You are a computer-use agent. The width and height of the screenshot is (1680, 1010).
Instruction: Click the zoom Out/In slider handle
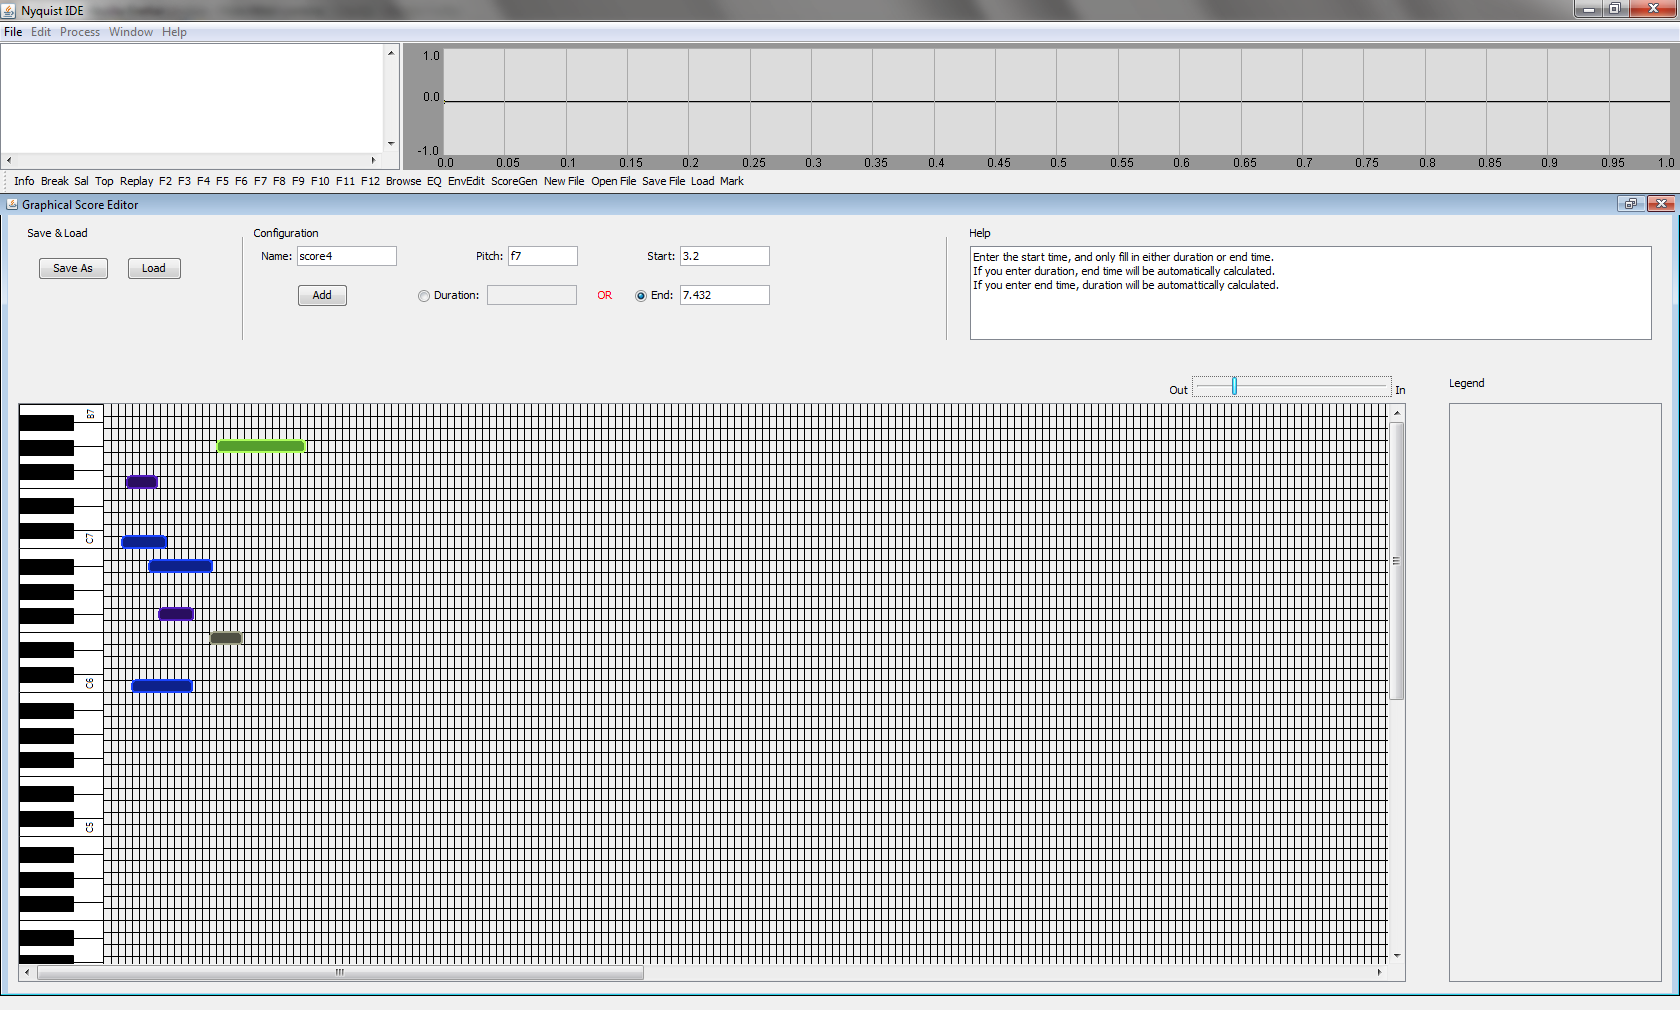1234,386
